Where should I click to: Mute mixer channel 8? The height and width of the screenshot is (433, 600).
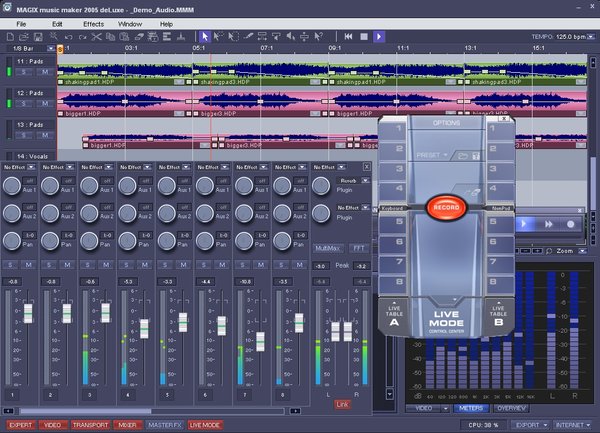tap(300, 265)
